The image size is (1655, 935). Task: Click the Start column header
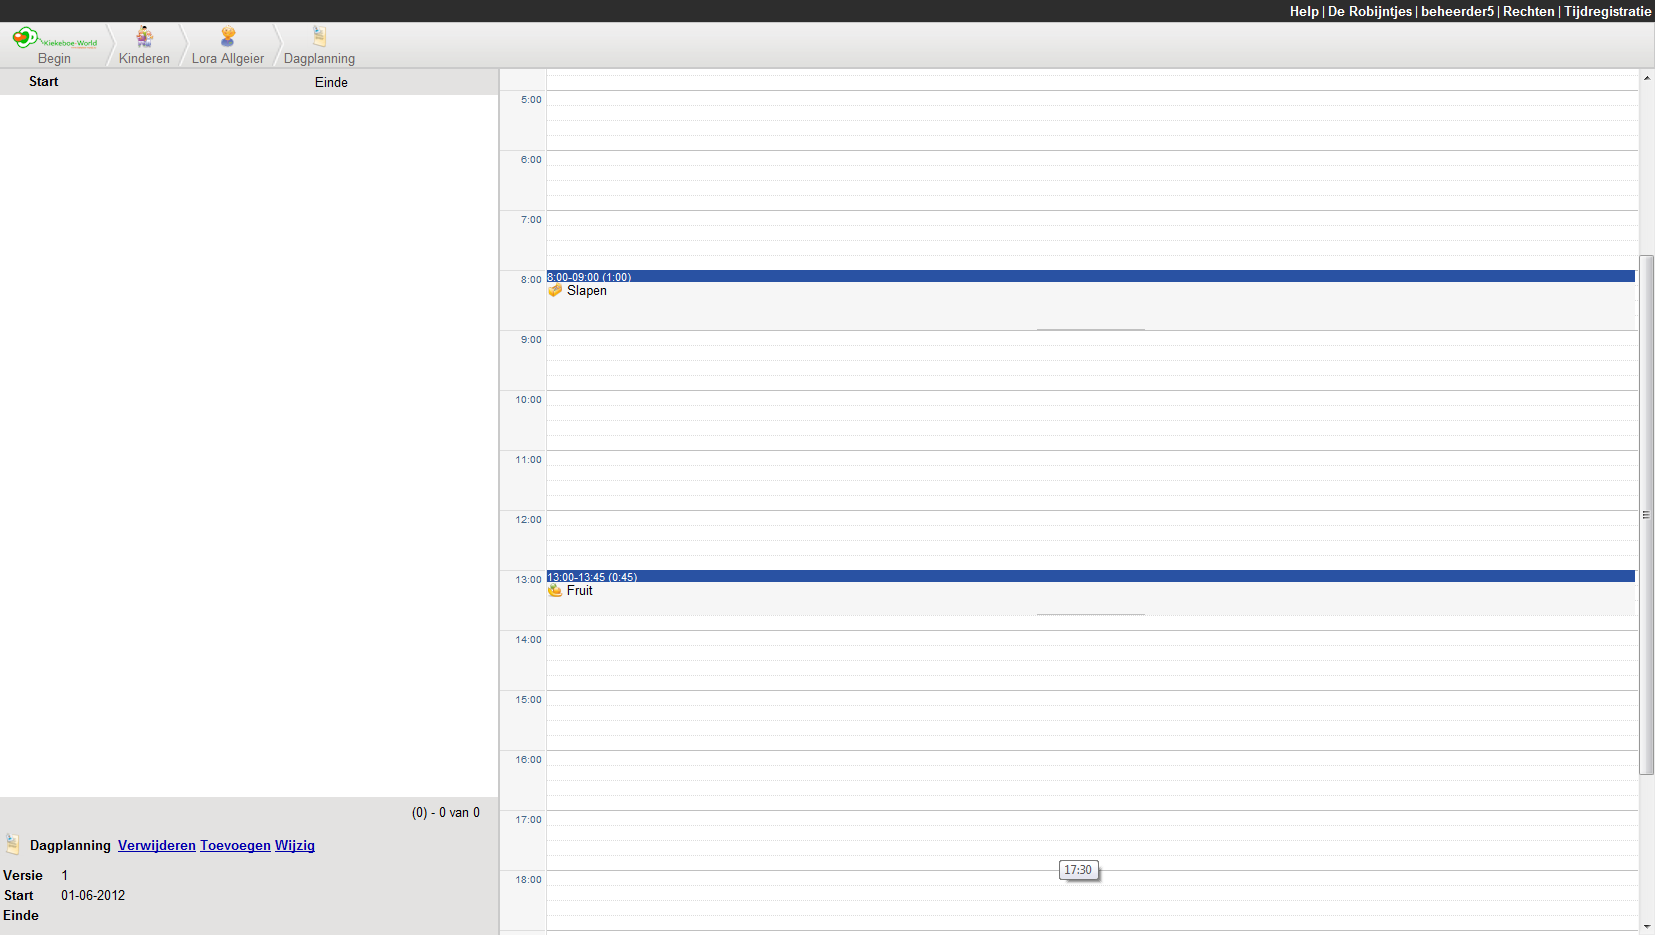(x=43, y=82)
